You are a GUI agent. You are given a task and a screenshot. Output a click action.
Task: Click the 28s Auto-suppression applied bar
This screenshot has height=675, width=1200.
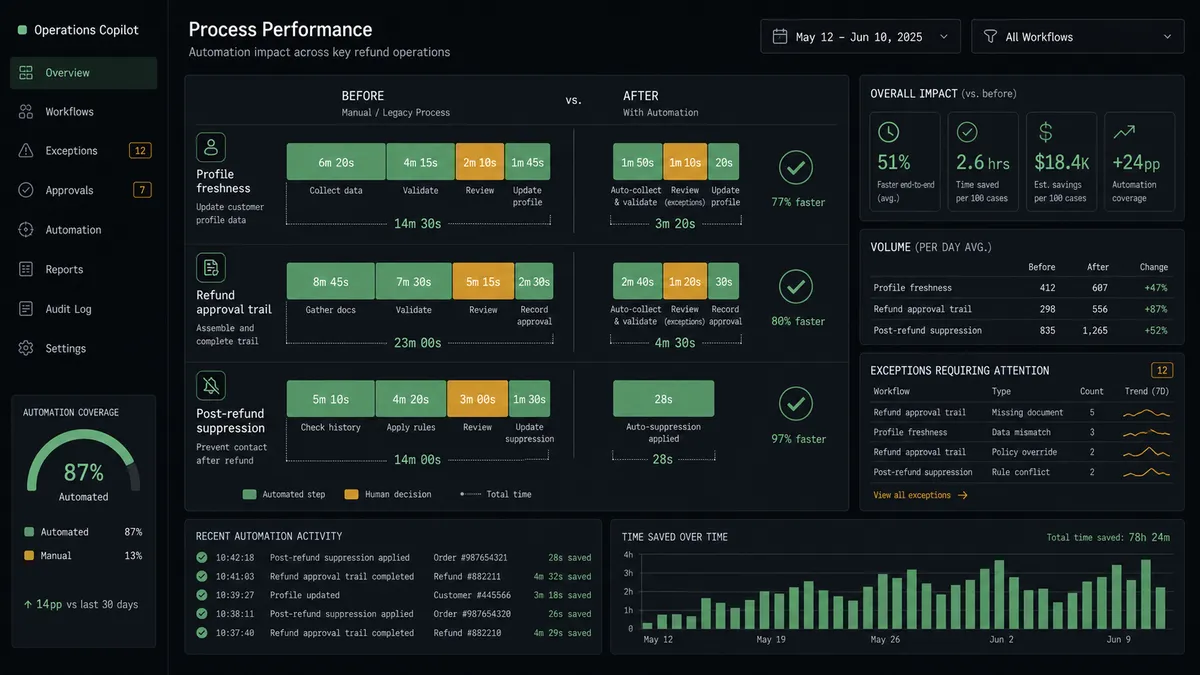(x=663, y=398)
